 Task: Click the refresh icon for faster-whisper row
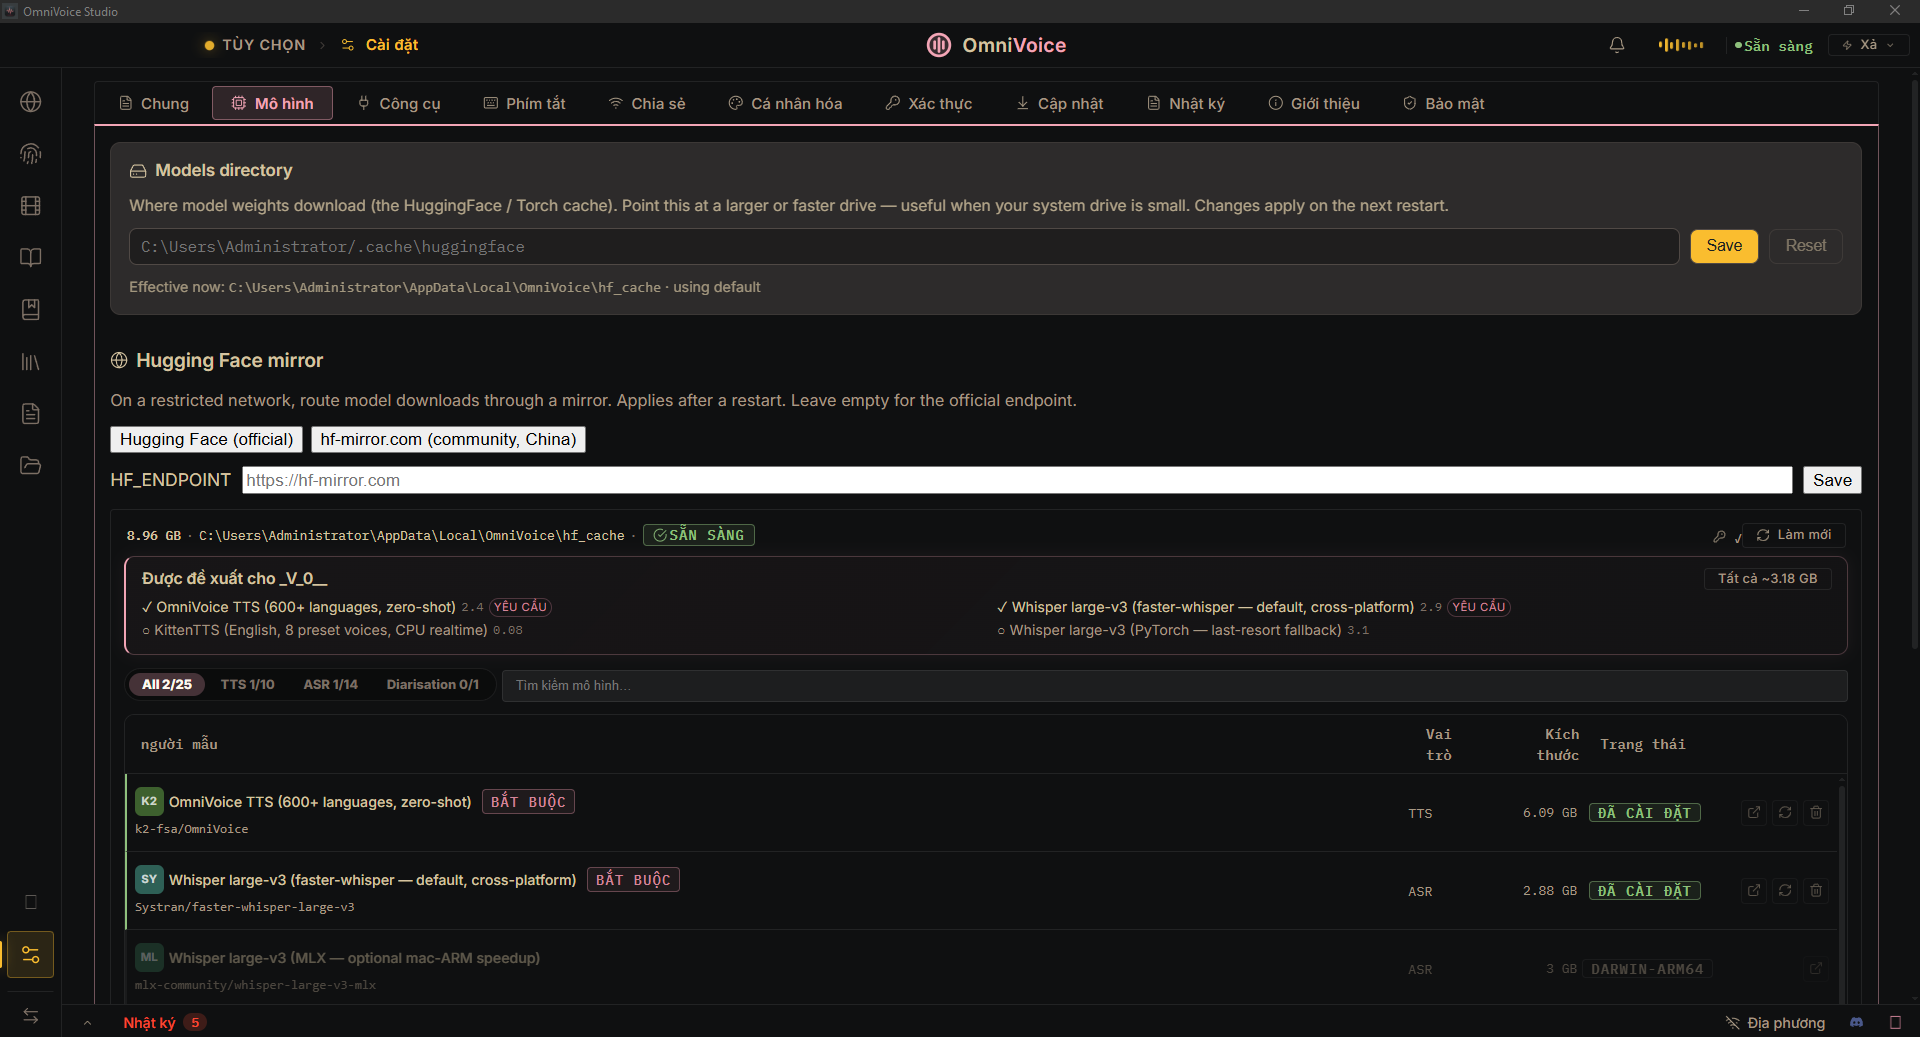1785,891
